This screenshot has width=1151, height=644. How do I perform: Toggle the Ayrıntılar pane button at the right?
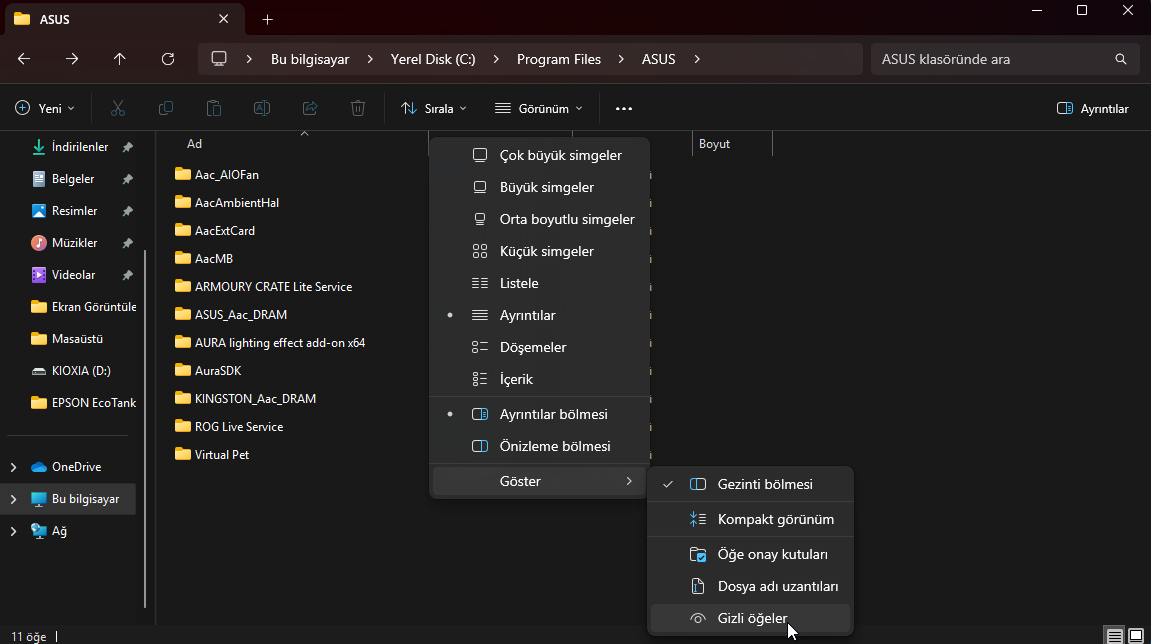[x=1092, y=108]
